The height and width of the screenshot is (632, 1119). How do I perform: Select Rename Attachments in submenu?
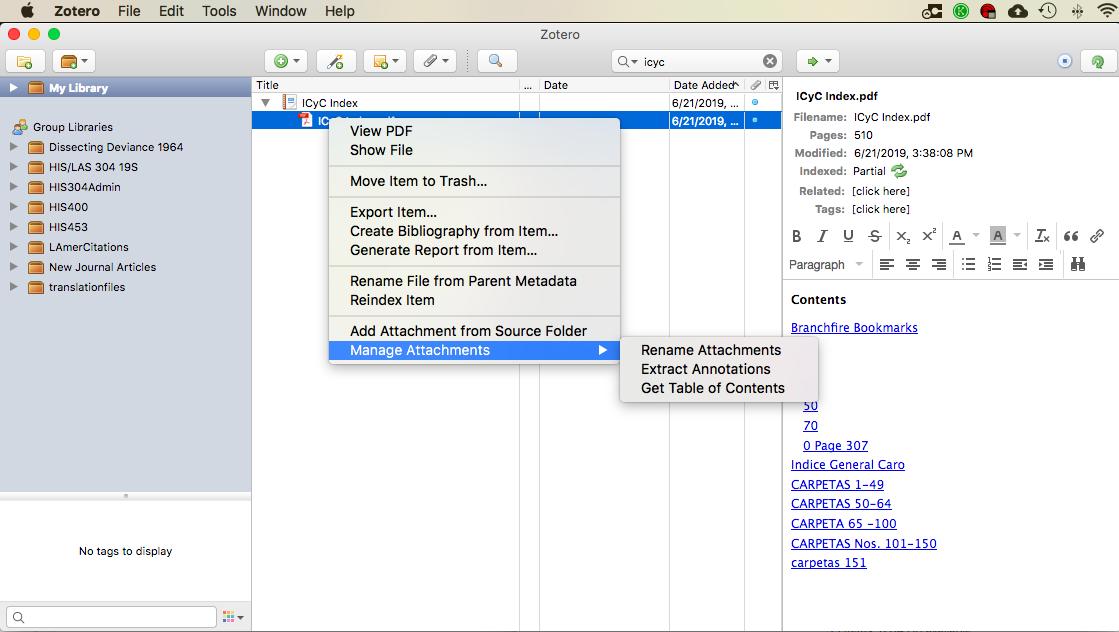click(711, 350)
